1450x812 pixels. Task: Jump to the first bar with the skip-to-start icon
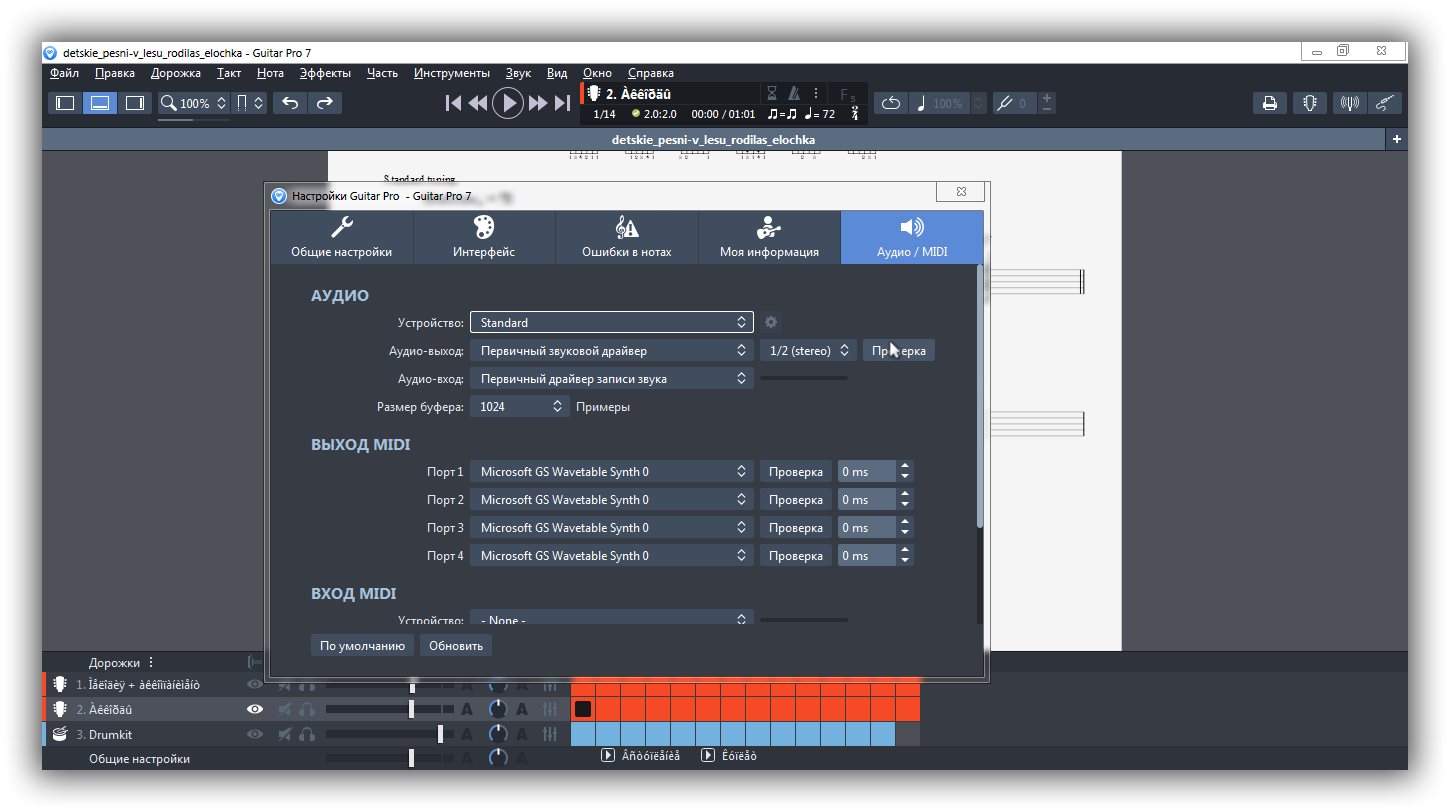tap(453, 103)
